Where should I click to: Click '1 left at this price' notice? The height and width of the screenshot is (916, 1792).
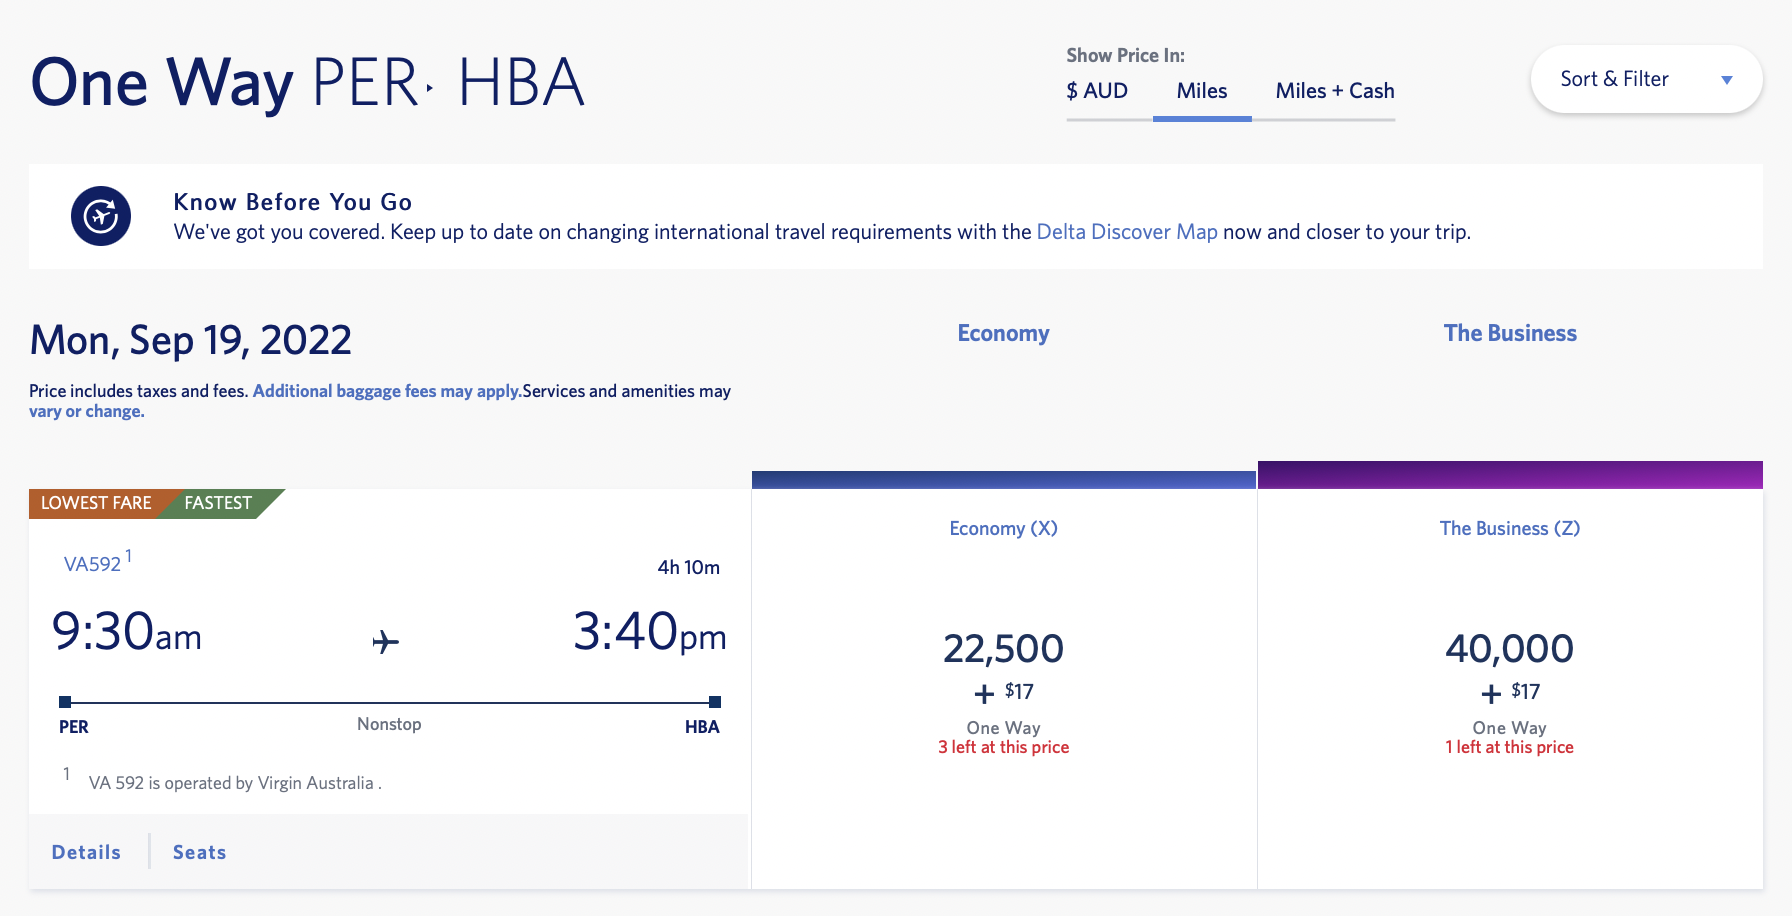1510,747
